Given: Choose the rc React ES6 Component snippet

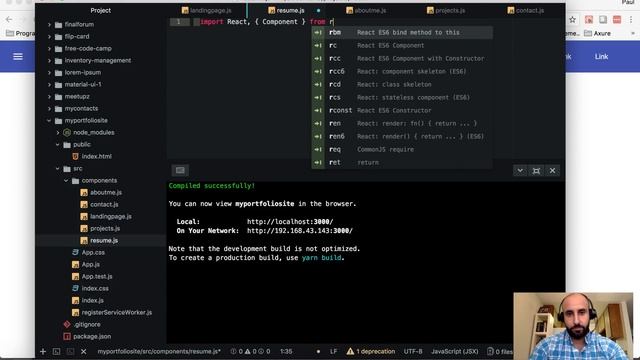Looking at the screenshot, I should (402, 45).
